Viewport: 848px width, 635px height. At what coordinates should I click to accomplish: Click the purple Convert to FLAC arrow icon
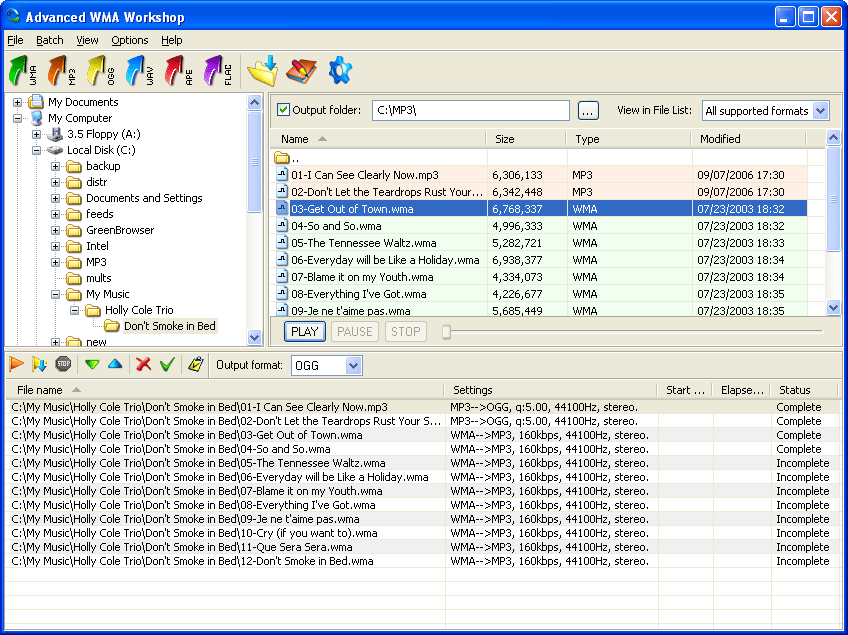217,71
